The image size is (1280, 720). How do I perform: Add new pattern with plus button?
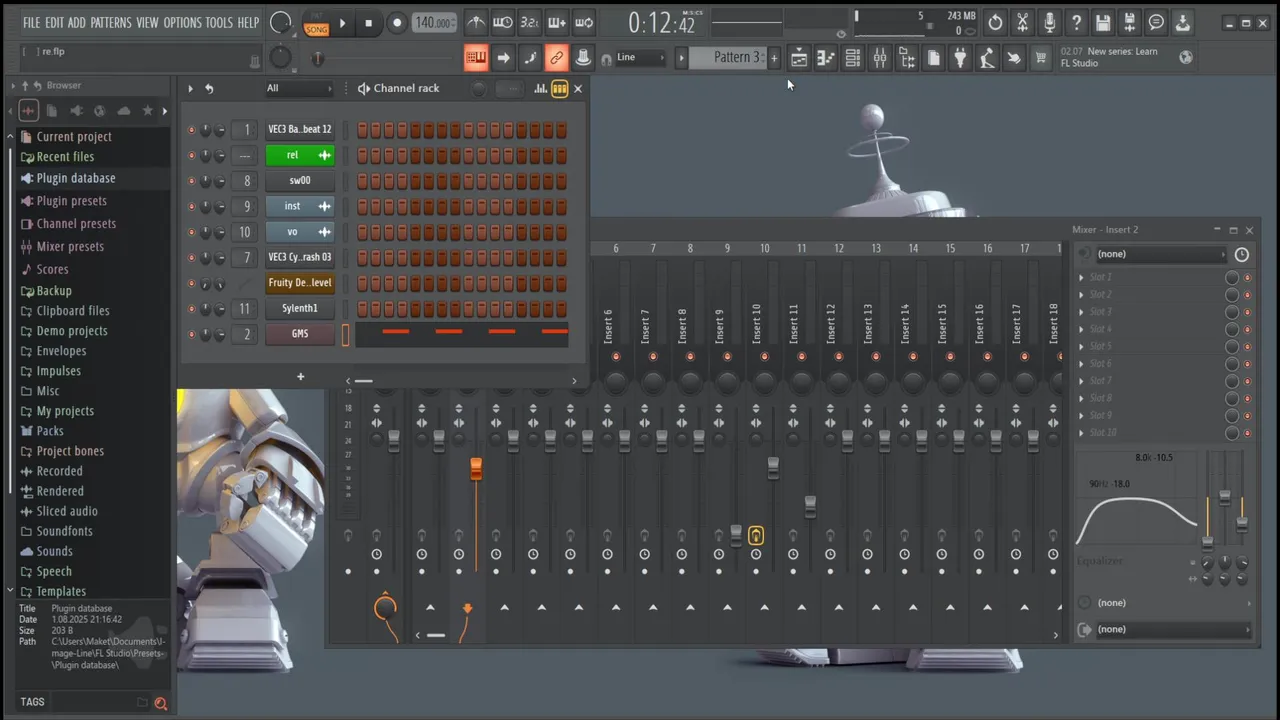pyautogui.click(x=774, y=58)
